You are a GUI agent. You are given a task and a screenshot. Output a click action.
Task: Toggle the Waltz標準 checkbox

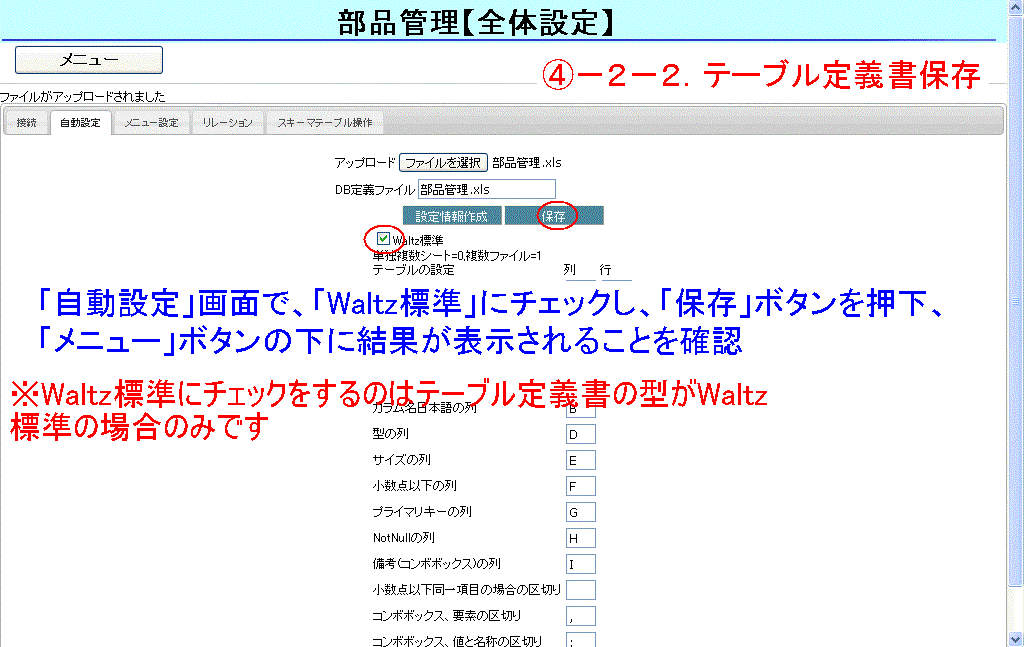coord(384,239)
